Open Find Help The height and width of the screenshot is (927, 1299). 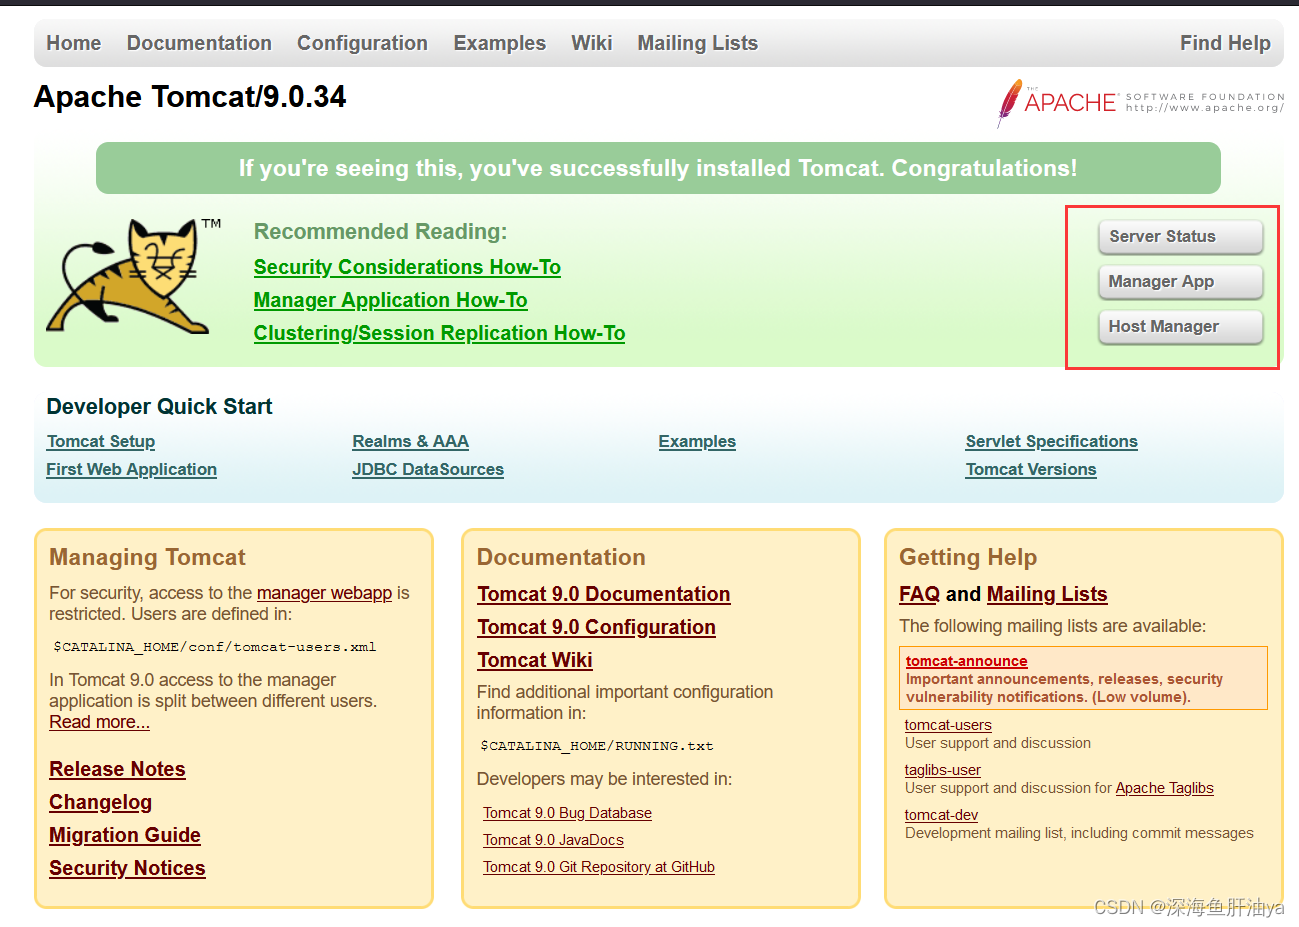click(1225, 43)
